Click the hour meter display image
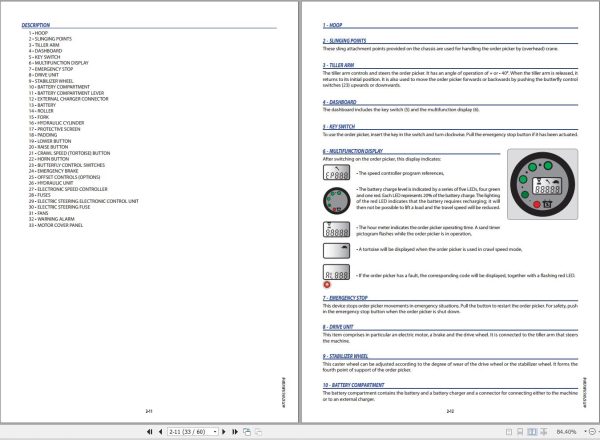 pyautogui.click(x=336, y=229)
